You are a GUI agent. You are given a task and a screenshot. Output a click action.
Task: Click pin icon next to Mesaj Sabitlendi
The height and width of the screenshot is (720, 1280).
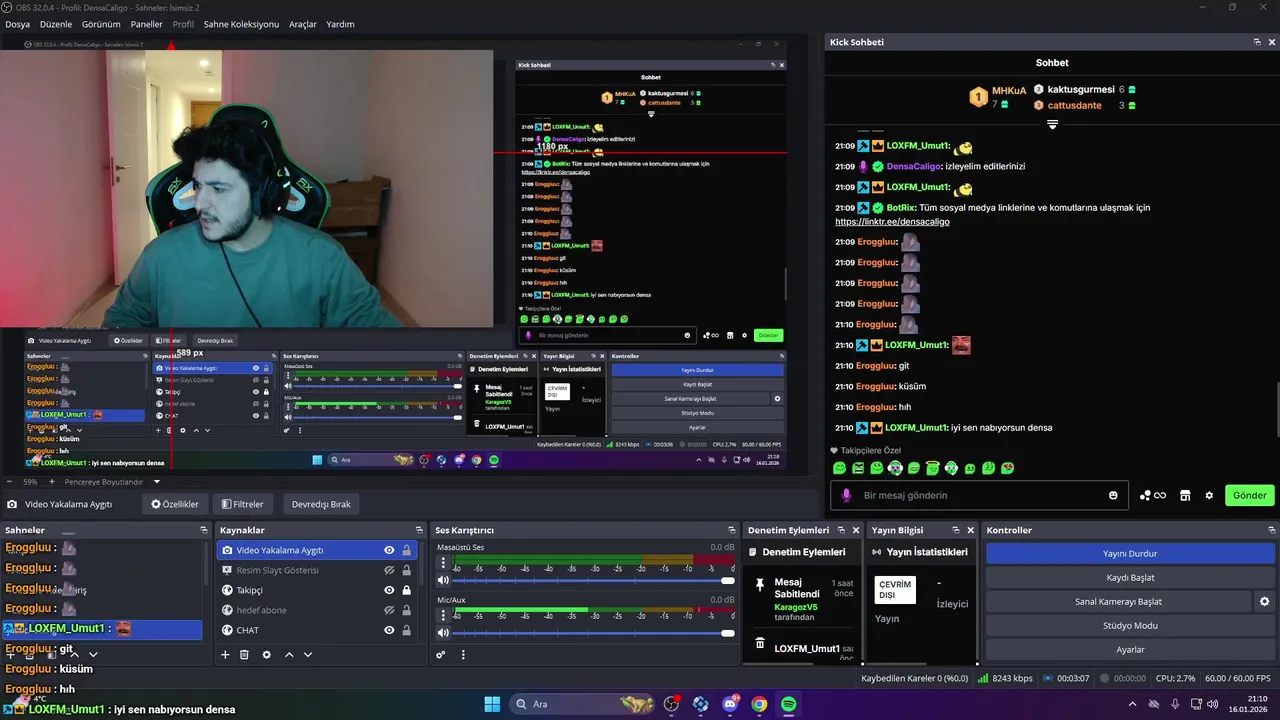(760, 584)
